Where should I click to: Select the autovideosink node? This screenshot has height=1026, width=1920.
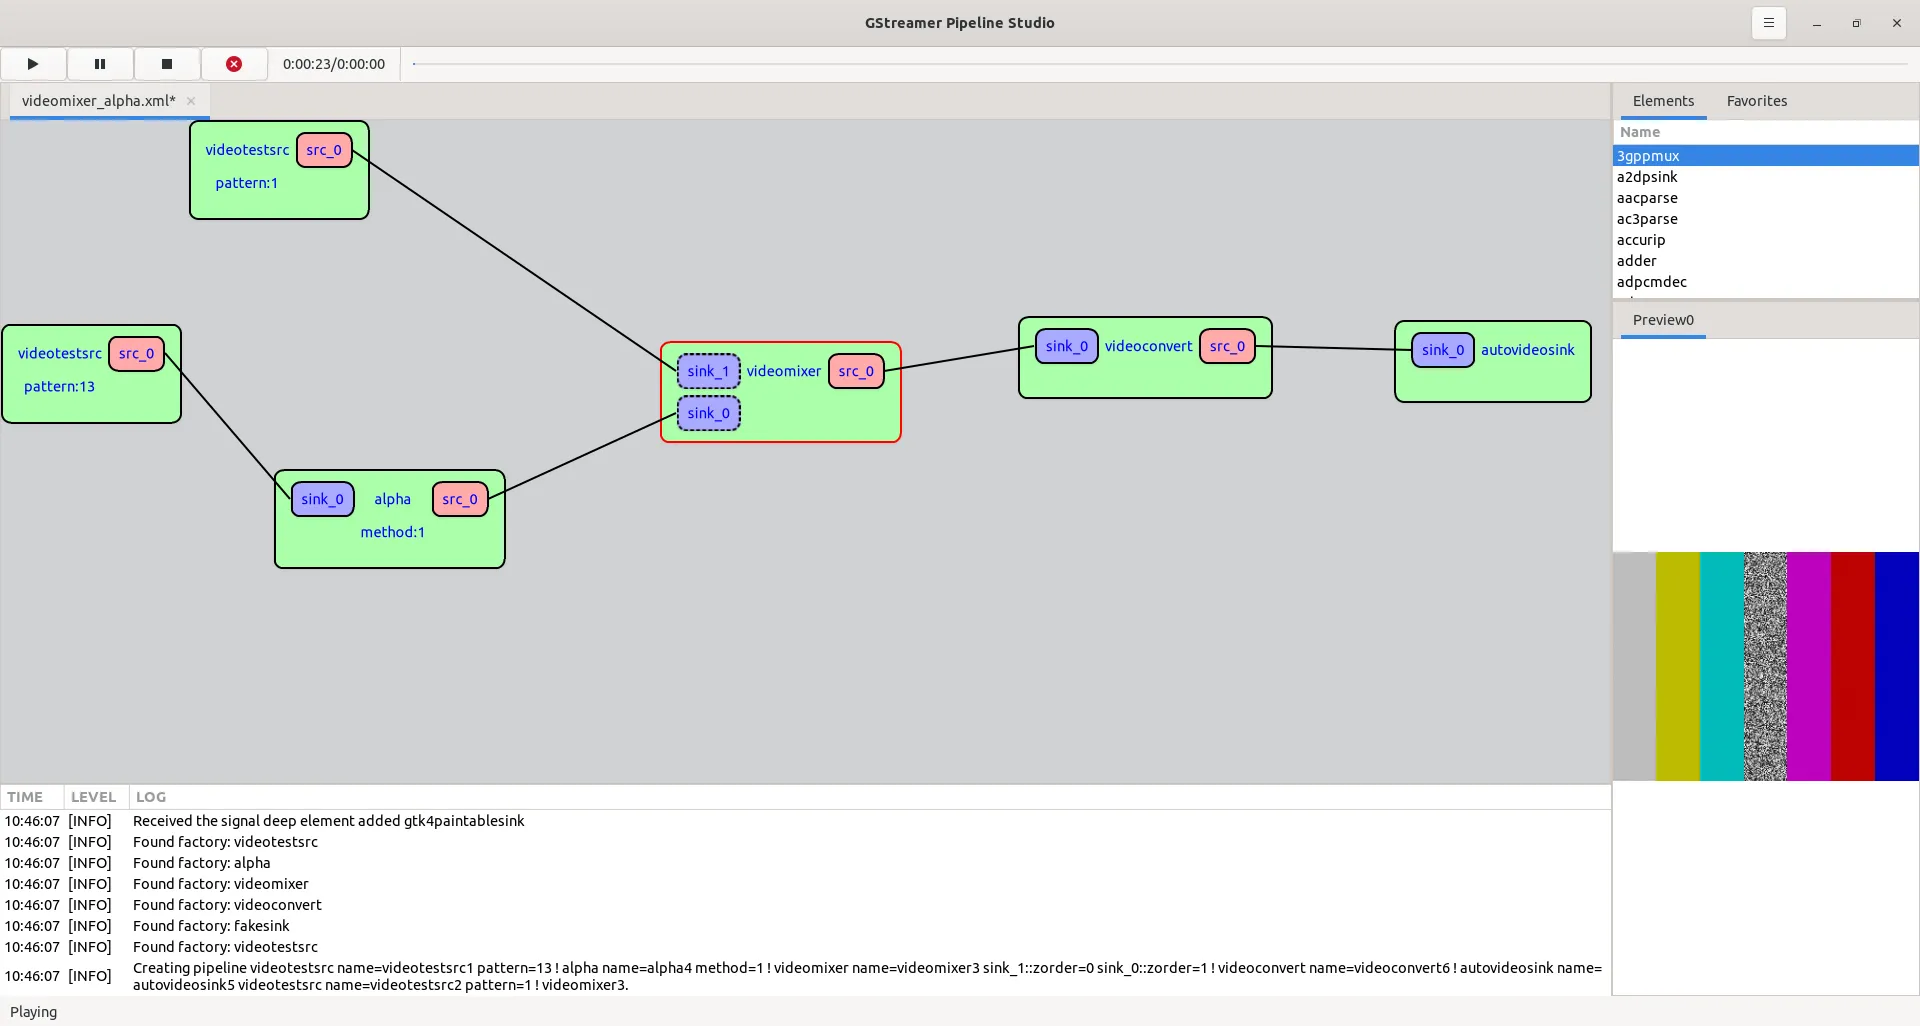click(1527, 350)
